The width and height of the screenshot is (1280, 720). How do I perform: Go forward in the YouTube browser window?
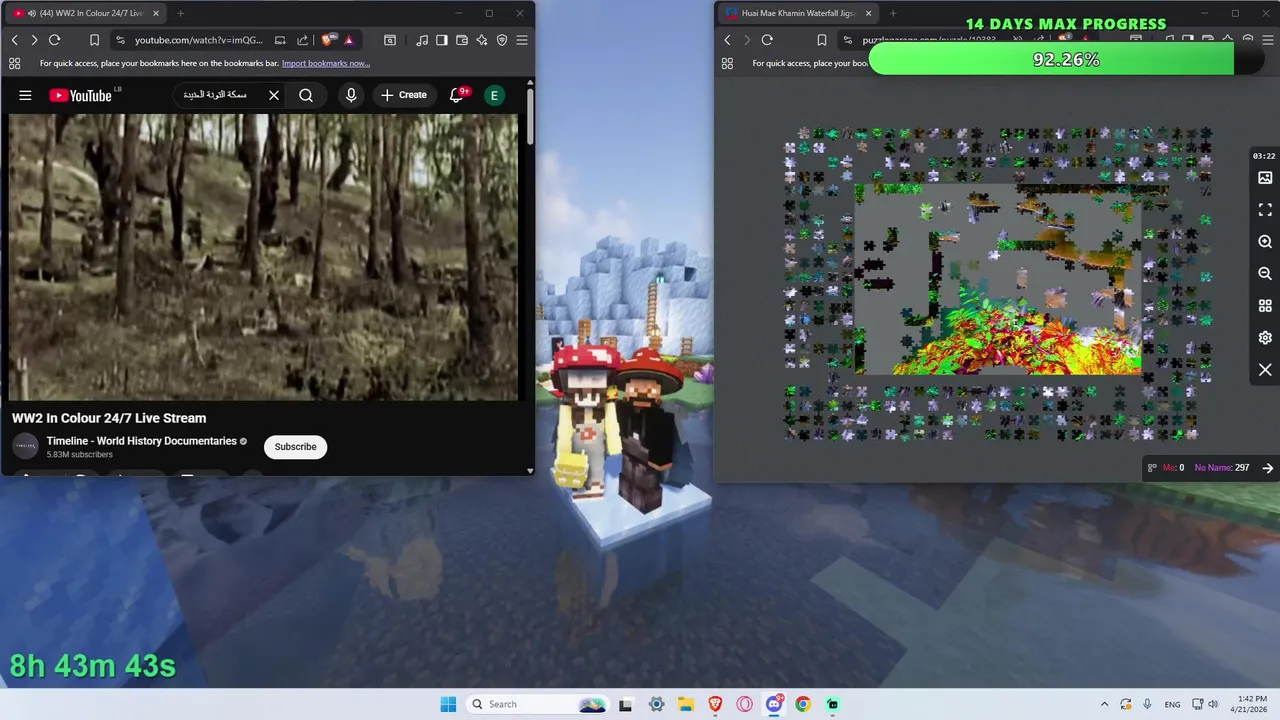[x=34, y=40]
